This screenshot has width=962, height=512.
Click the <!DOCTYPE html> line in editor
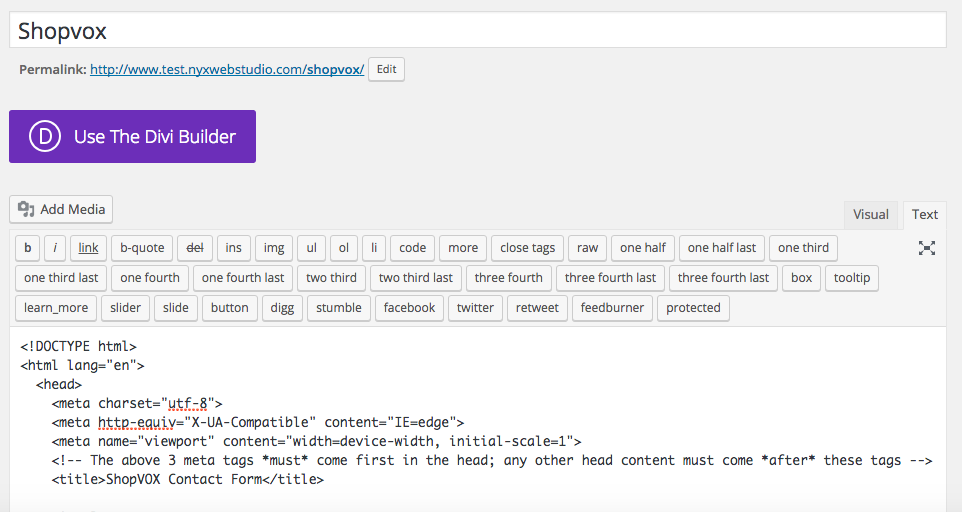(79, 346)
